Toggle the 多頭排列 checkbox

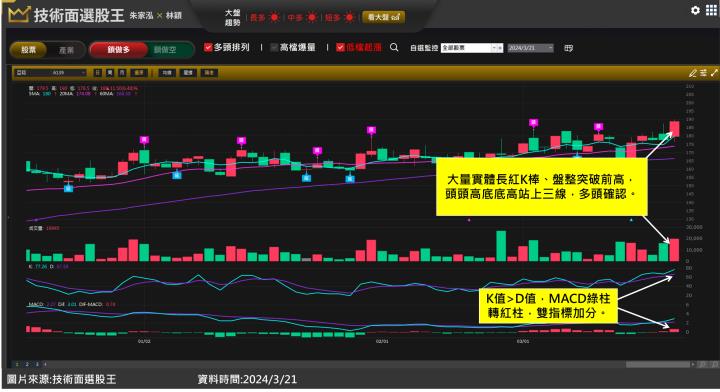click(208, 47)
